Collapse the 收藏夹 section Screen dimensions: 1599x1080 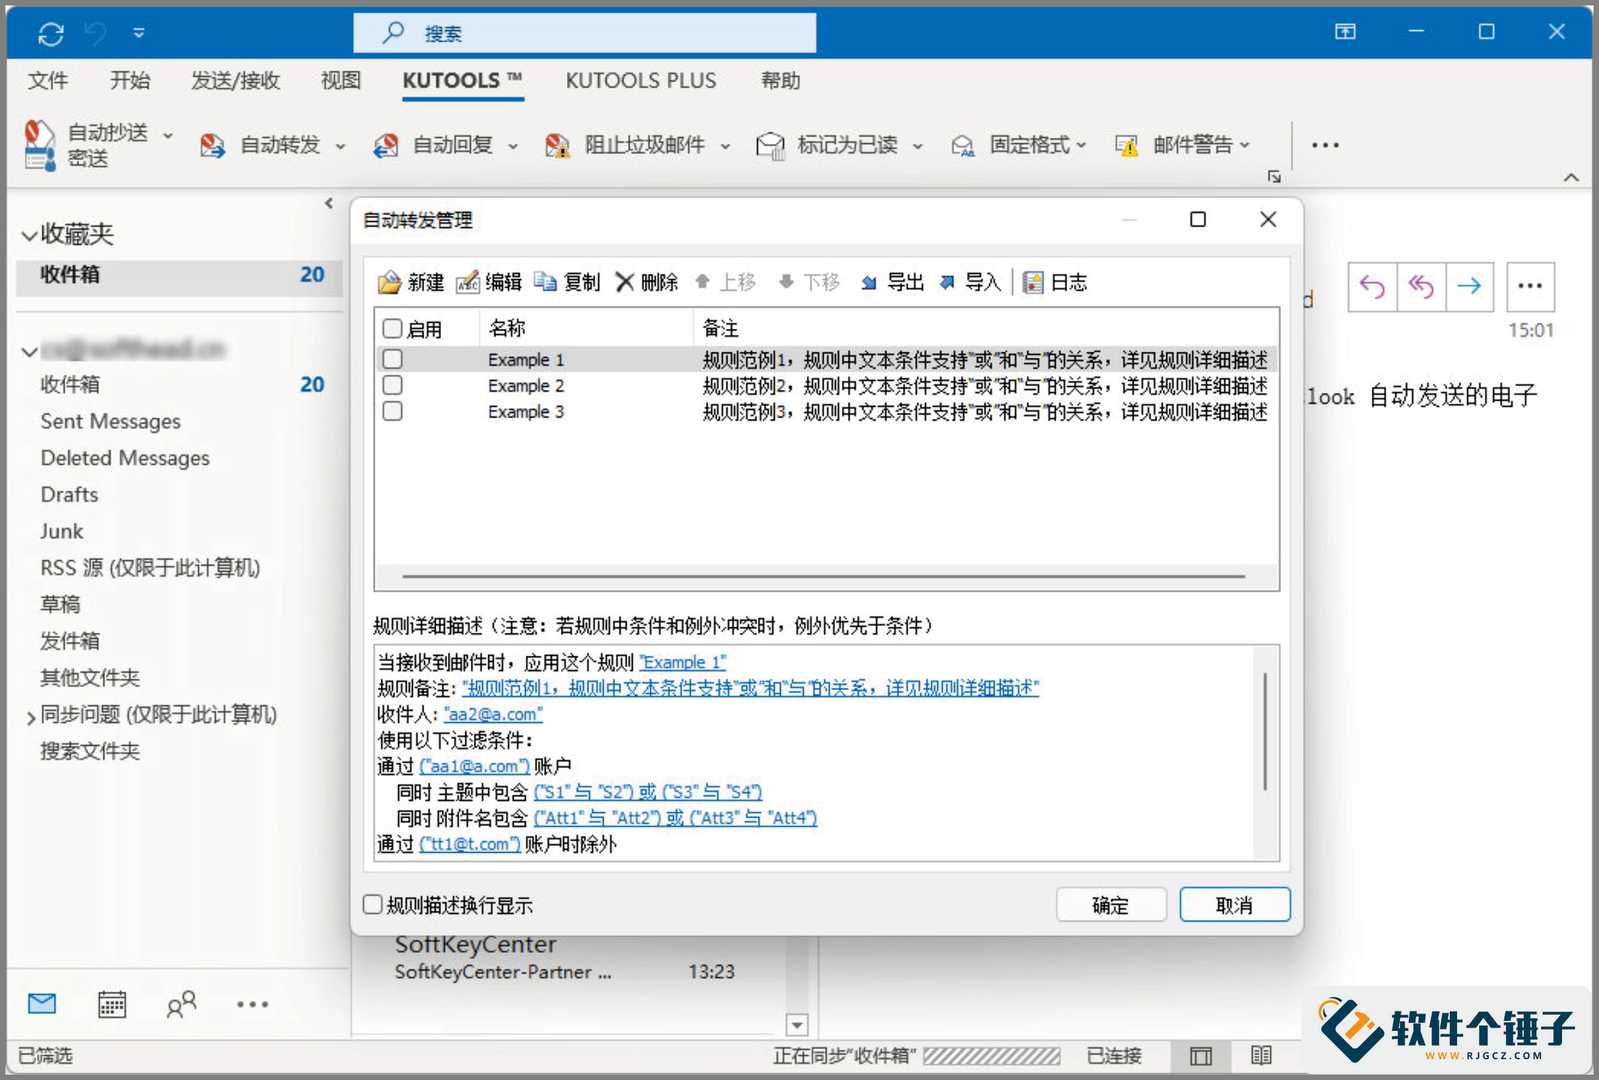(29, 236)
